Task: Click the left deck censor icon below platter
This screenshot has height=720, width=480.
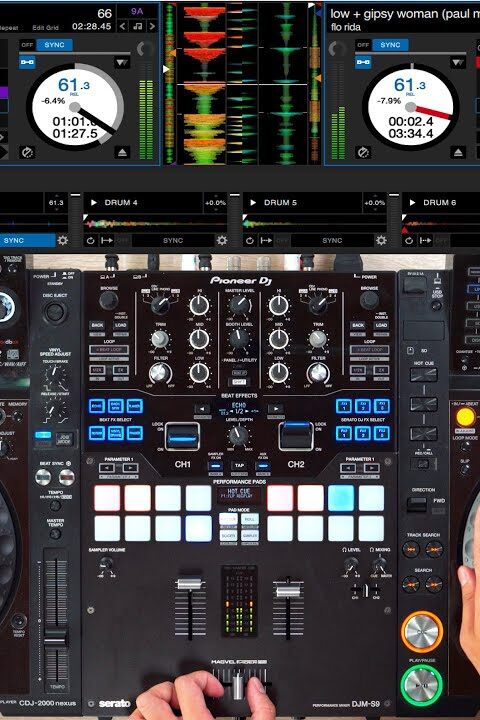Action: coord(27,152)
